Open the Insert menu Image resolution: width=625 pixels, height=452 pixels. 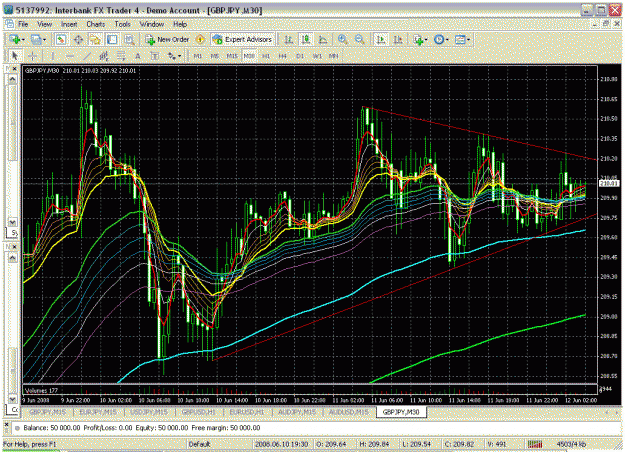click(69, 24)
